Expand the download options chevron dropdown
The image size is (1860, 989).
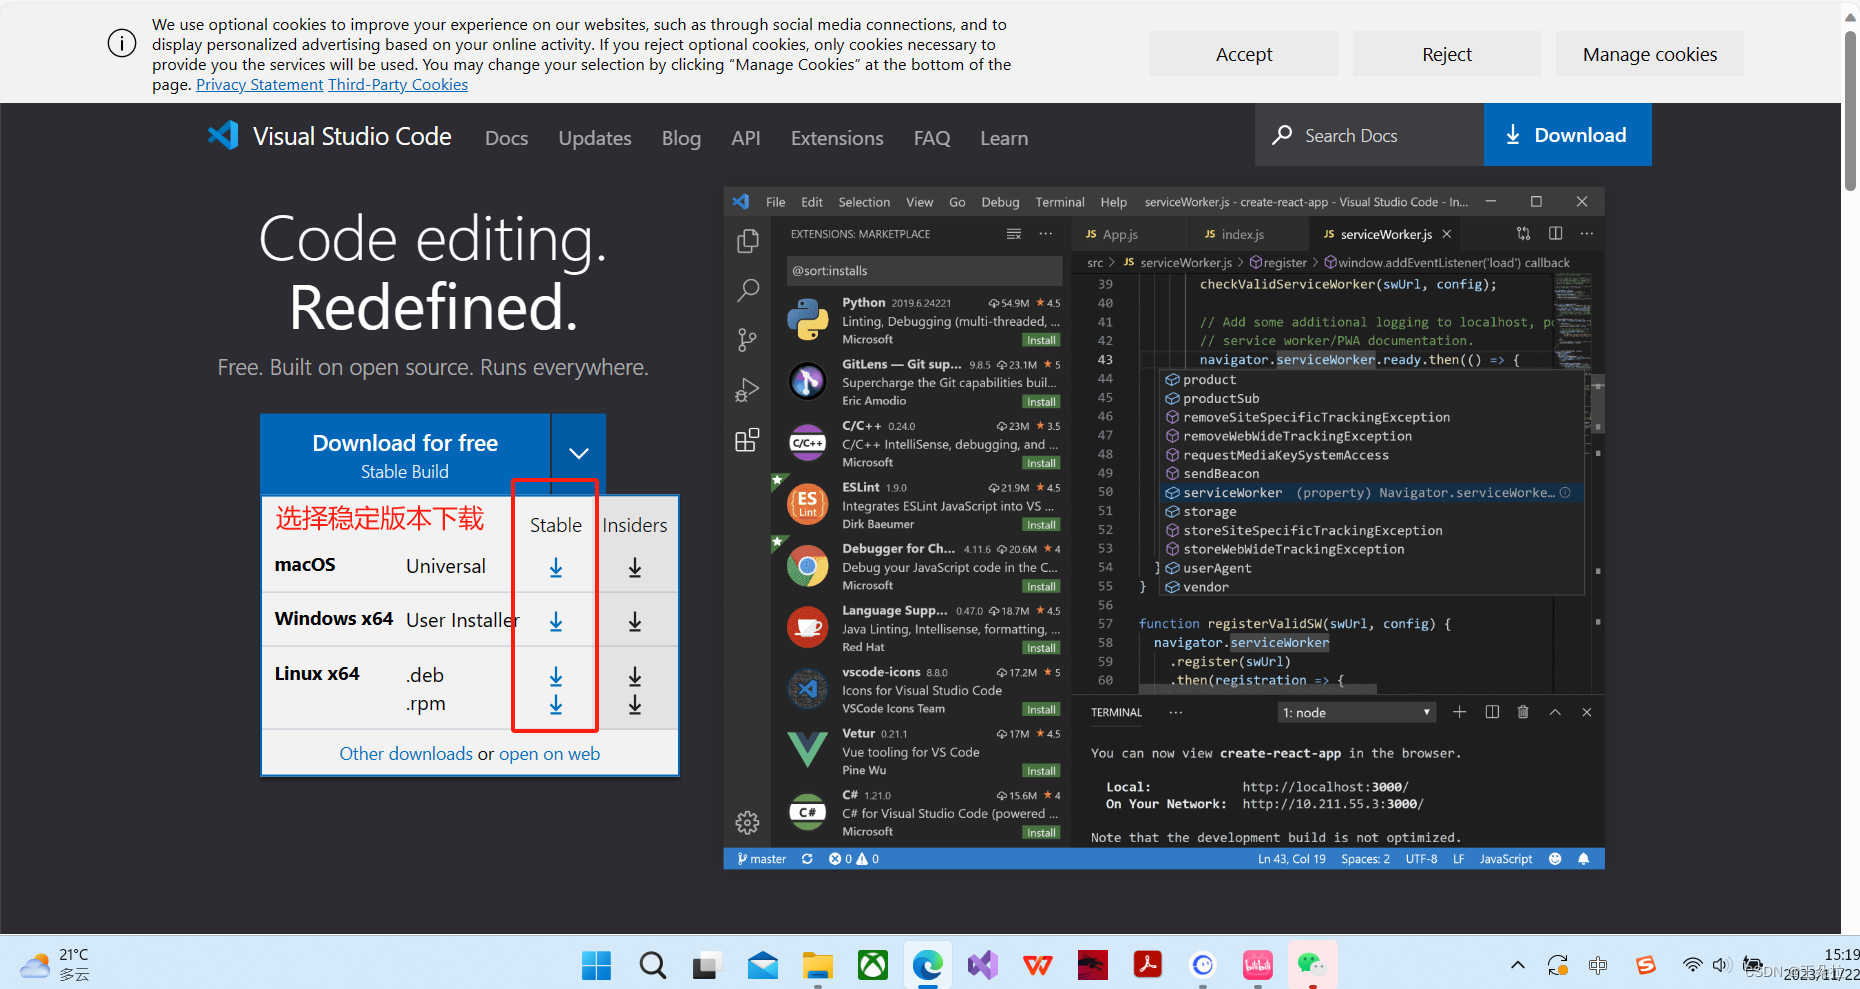[579, 453]
